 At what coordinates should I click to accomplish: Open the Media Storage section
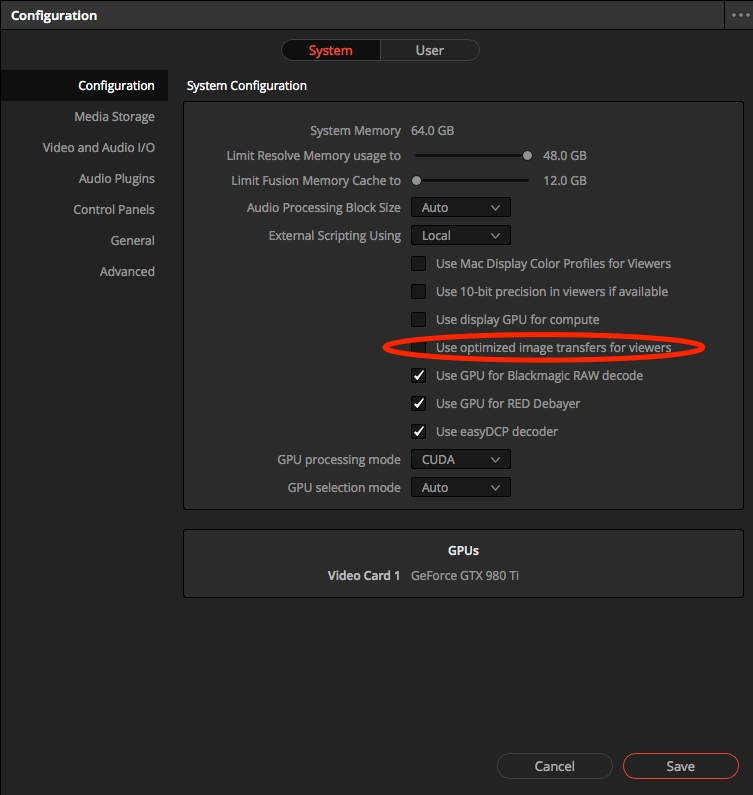115,117
